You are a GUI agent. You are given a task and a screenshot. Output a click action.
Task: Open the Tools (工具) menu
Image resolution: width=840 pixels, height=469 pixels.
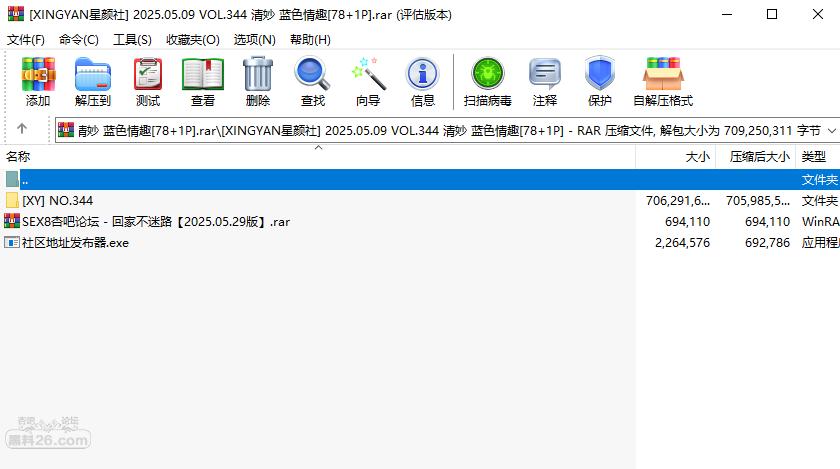(x=132, y=40)
